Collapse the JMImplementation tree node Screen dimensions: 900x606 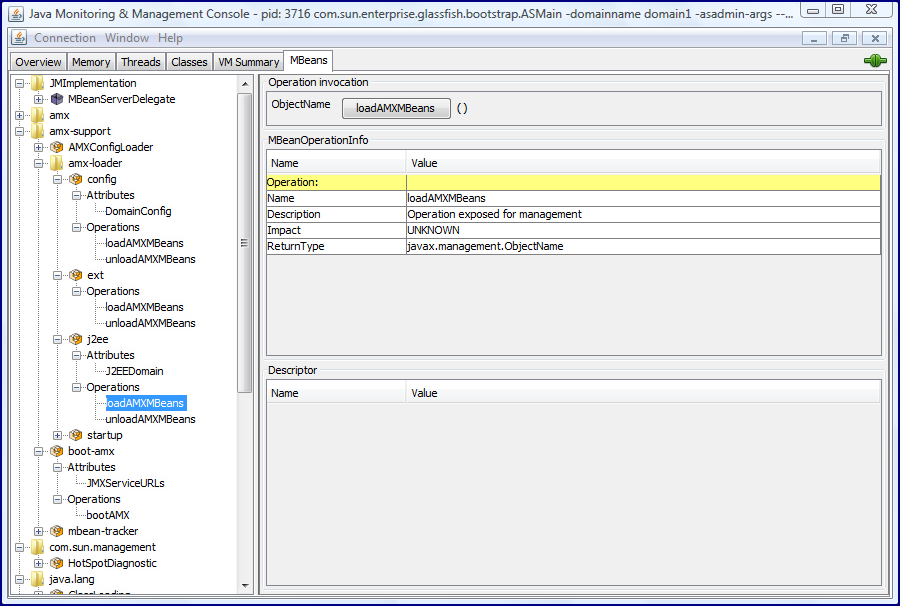tap(20, 83)
